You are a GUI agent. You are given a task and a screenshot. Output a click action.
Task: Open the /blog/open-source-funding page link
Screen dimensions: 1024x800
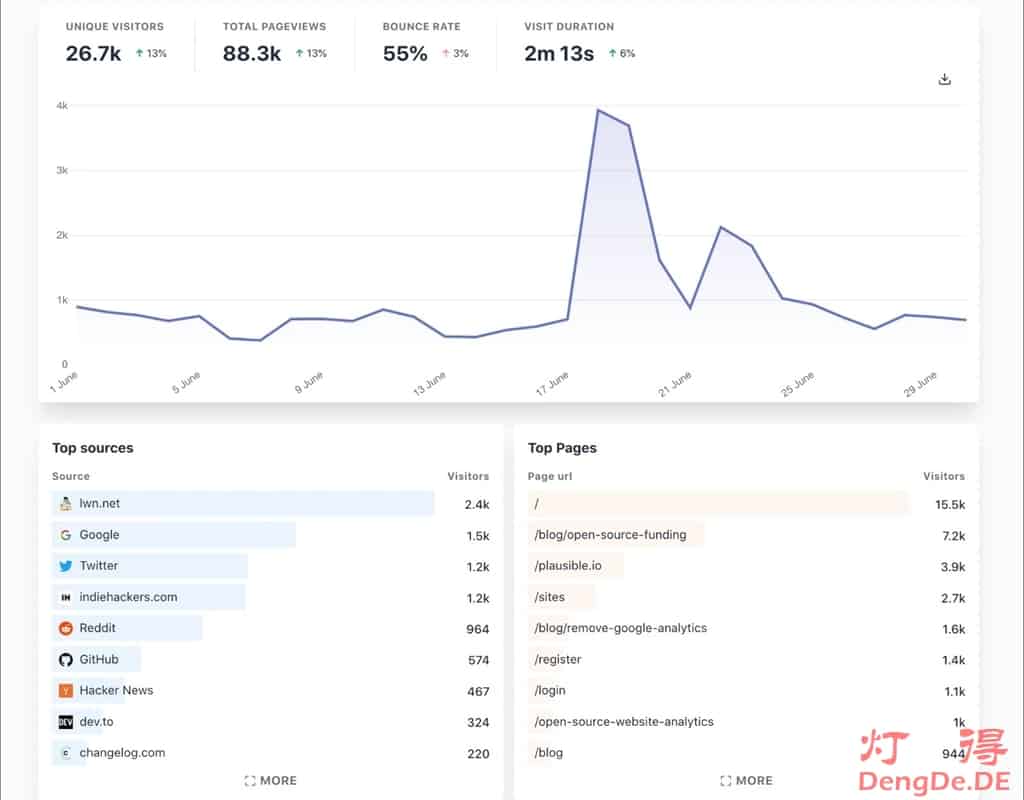click(610, 535)
